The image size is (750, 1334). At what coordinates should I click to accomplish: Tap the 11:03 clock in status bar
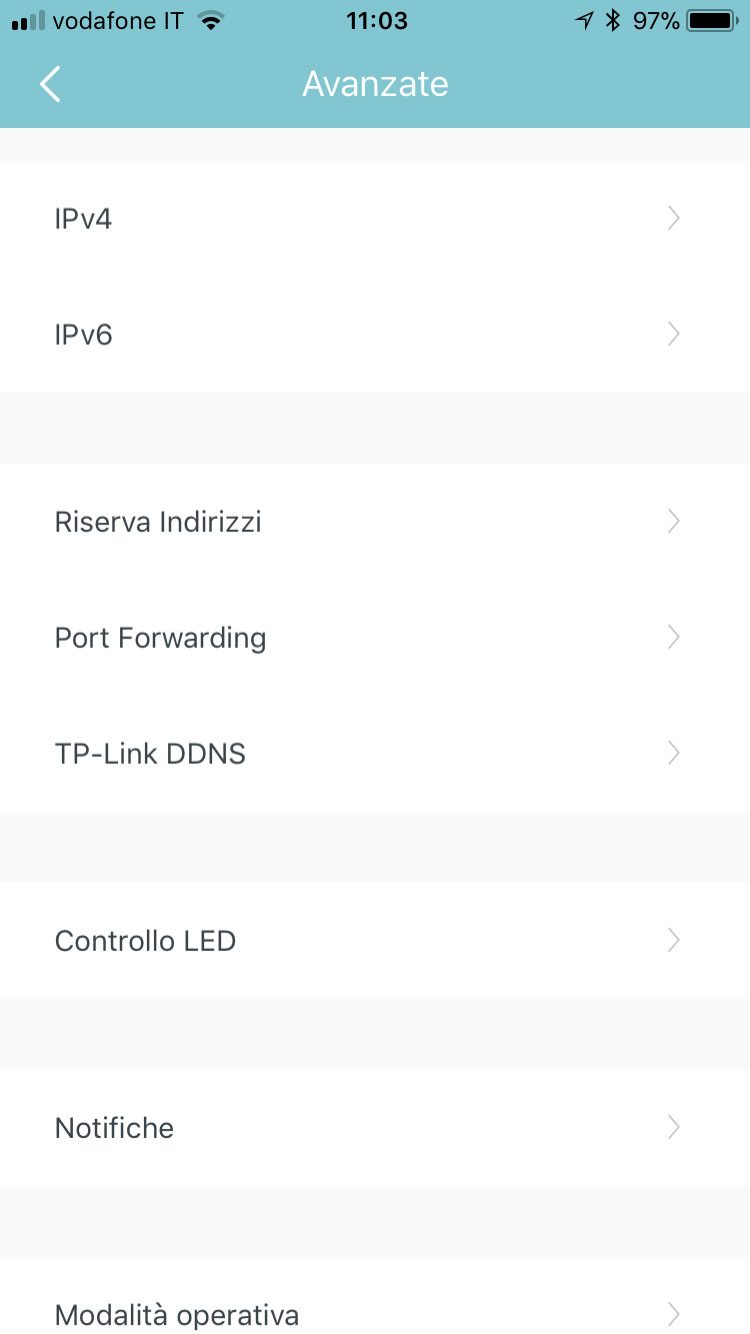pos(377,21)
